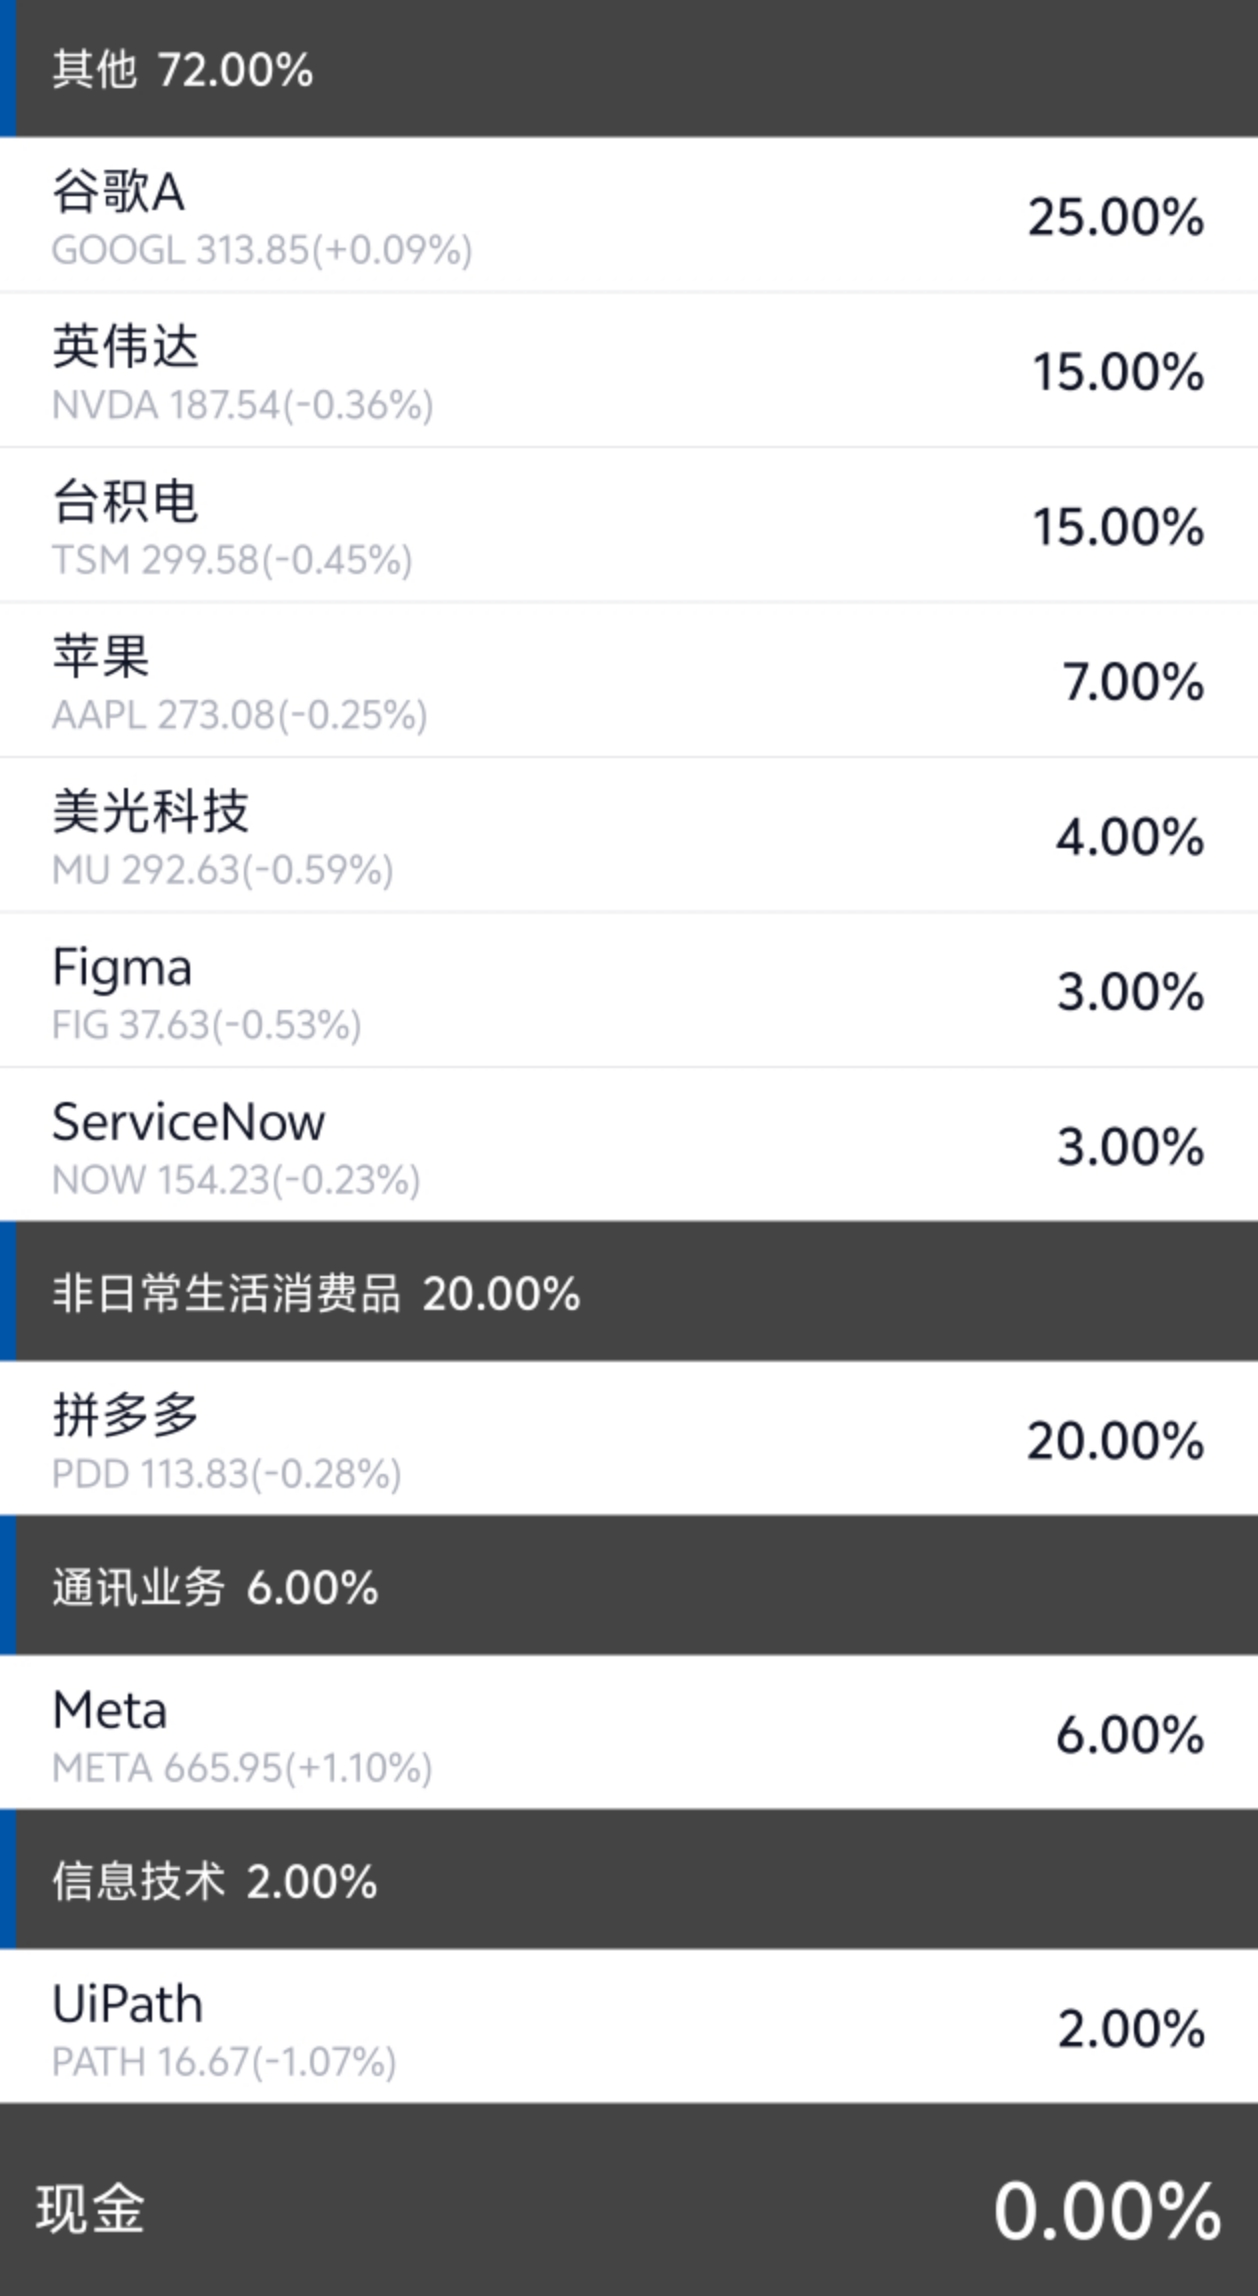Open the Meta stock name
1258x2296 pixels.
click(110, 1710)
